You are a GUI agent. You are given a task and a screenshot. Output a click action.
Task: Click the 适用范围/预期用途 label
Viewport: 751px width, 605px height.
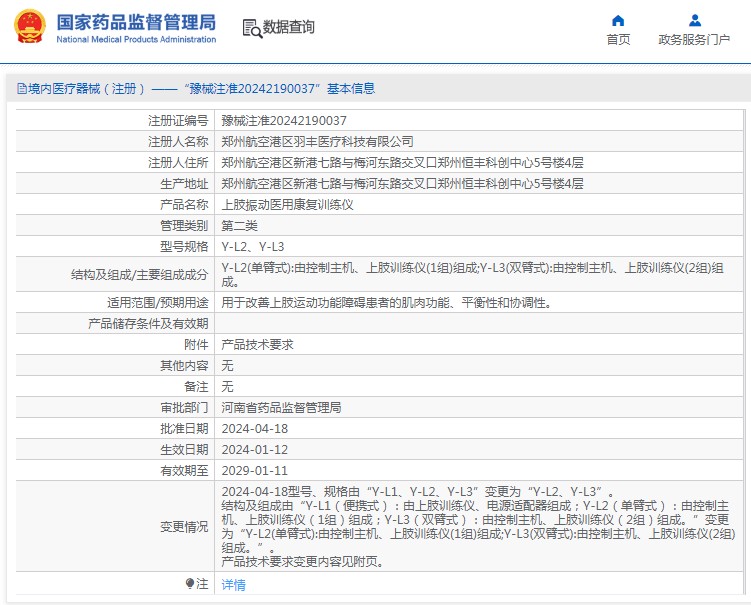click(x=158, y=303)
